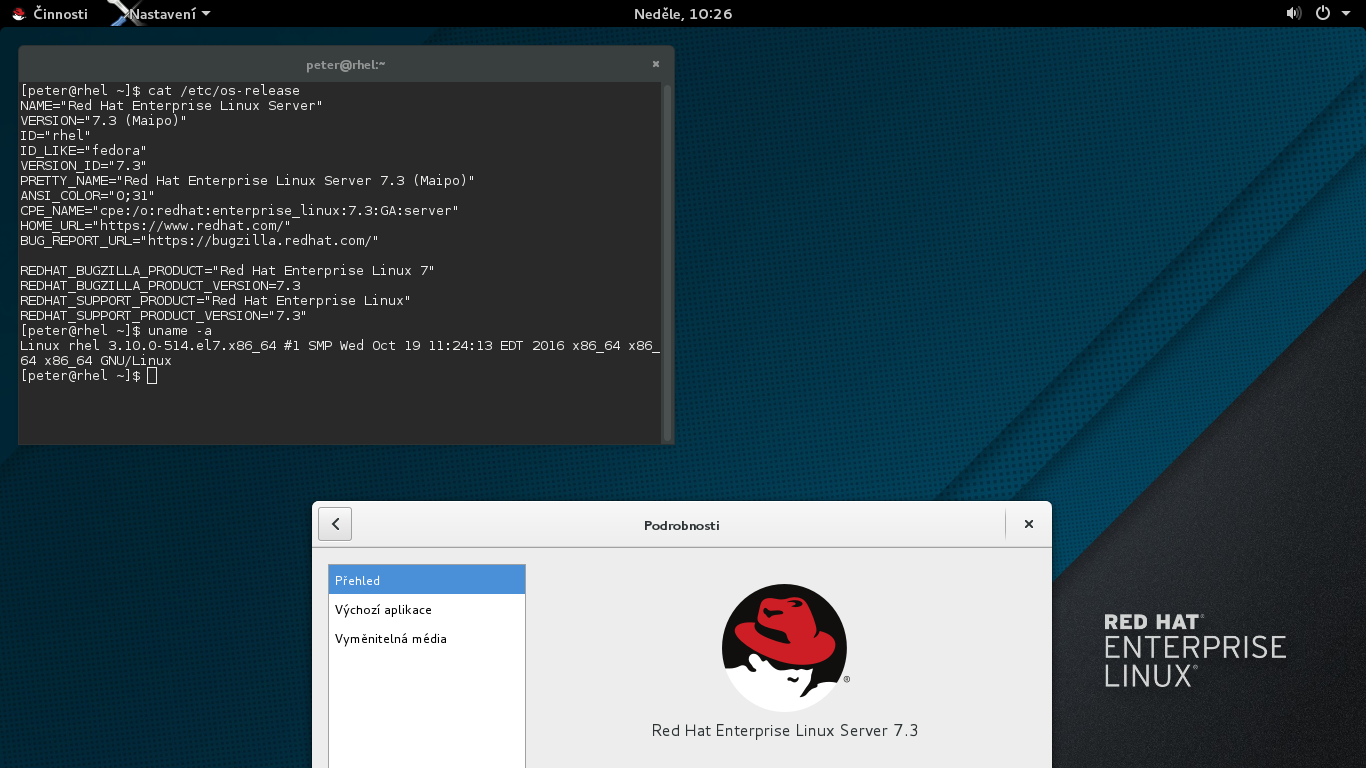
Task: Click the ID_LIKE="fedora" line
Action: tap(84, 150)
